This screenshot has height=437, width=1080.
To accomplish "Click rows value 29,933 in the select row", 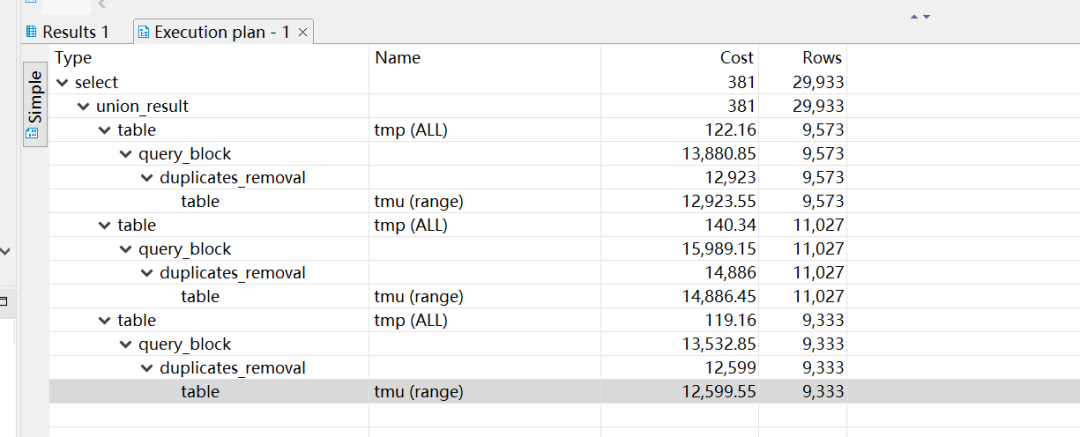I will pyautogui.click(x=818, y=83).
